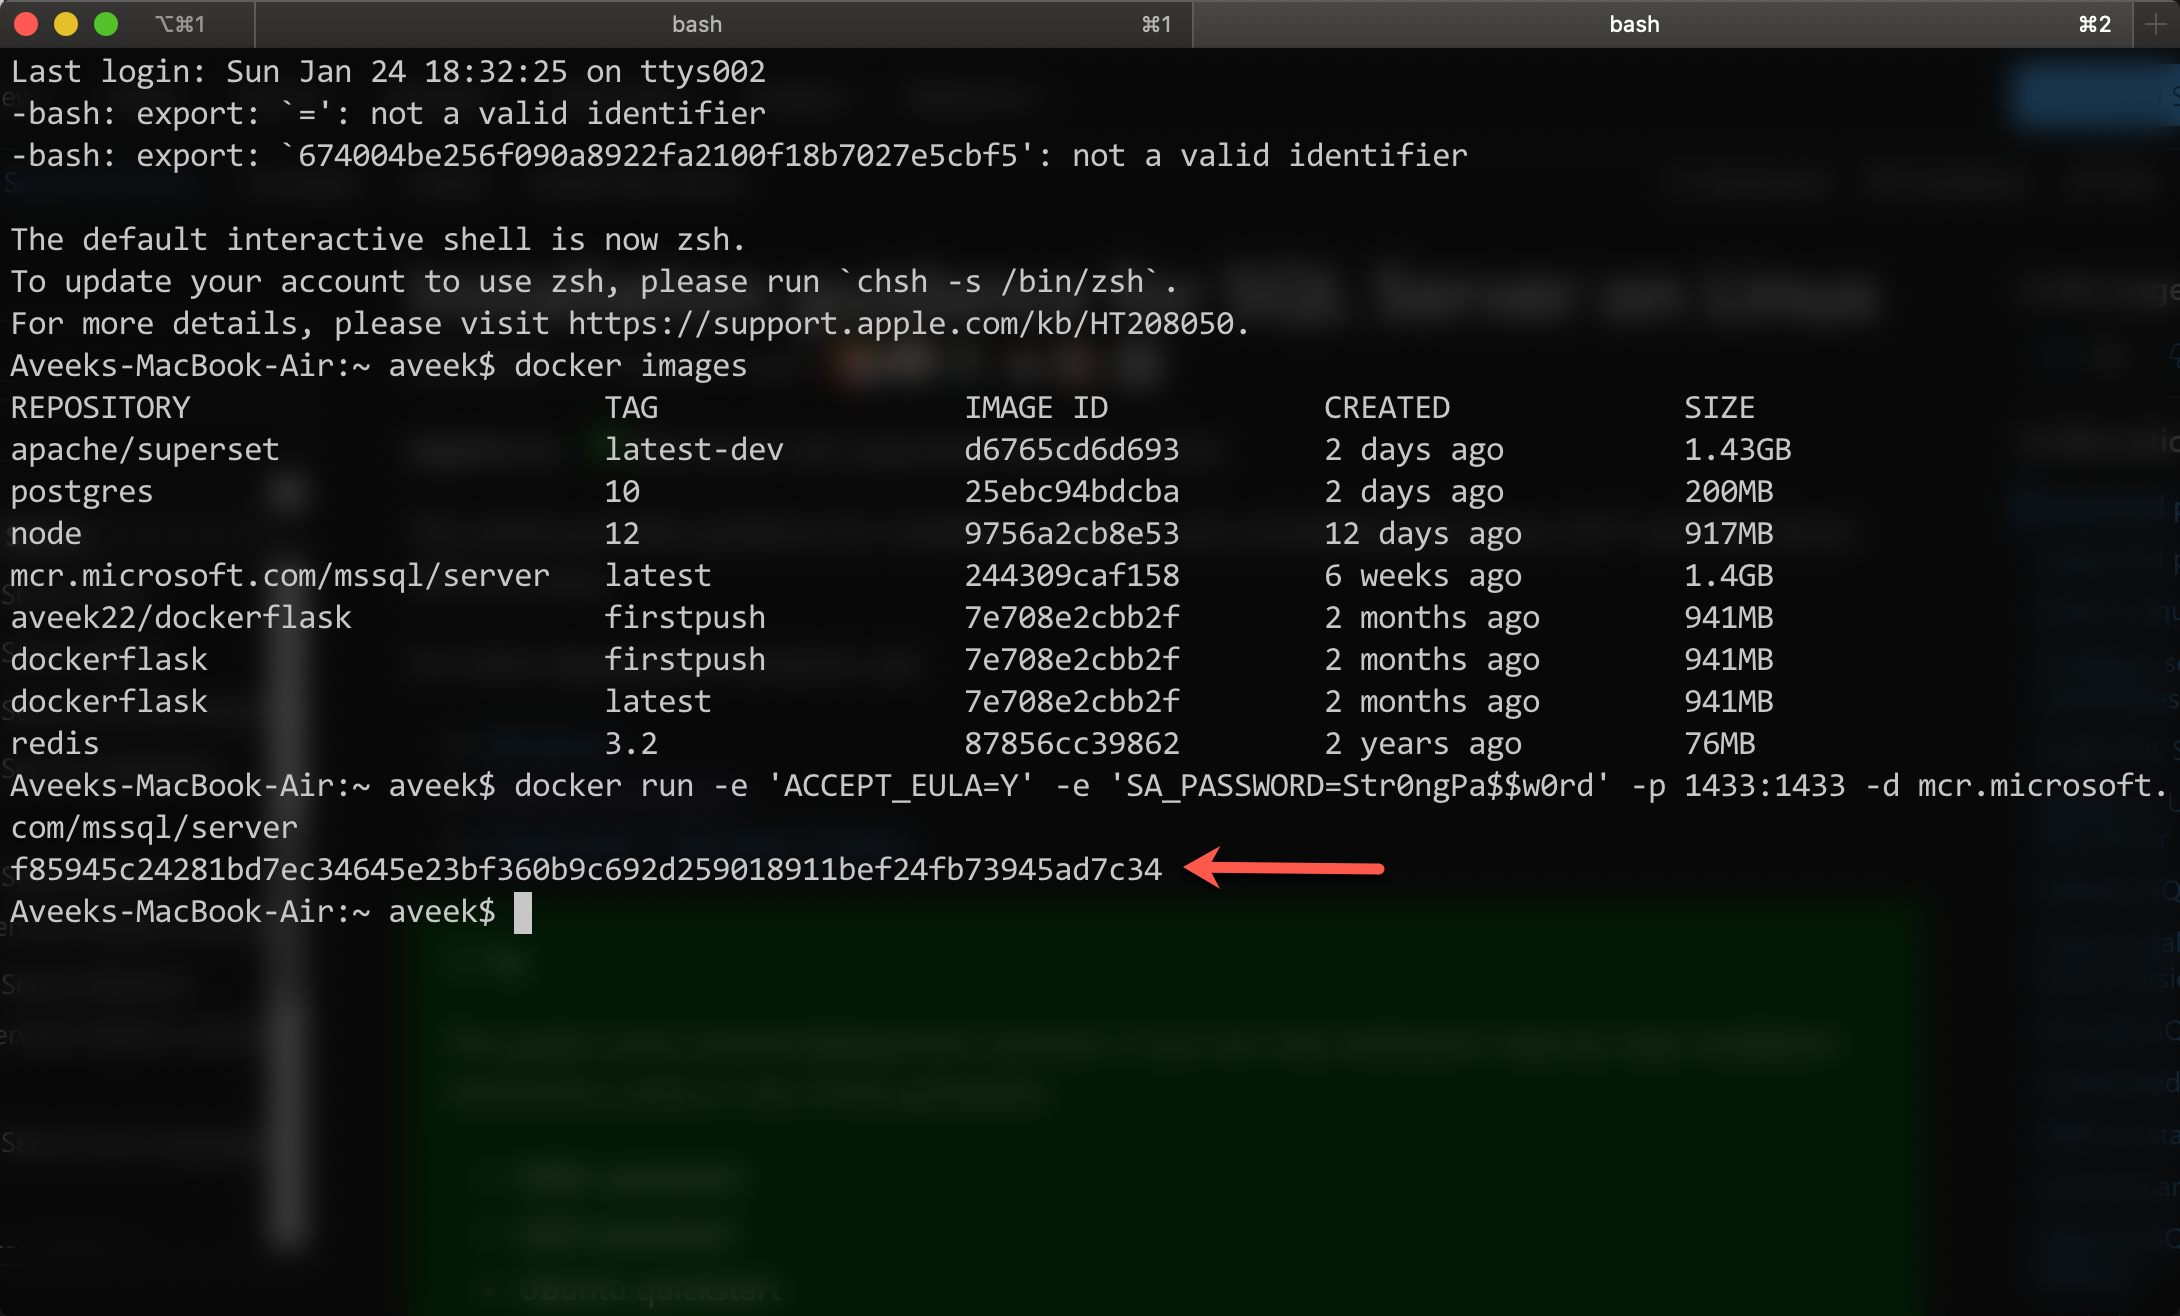Add a new tab with plus icon
The image size is (2180, 1316).
2156,24
